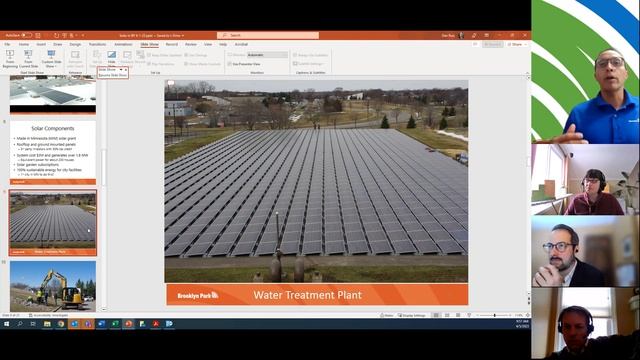
Task: Open Custom Slide Show menu
Action: 51,59
